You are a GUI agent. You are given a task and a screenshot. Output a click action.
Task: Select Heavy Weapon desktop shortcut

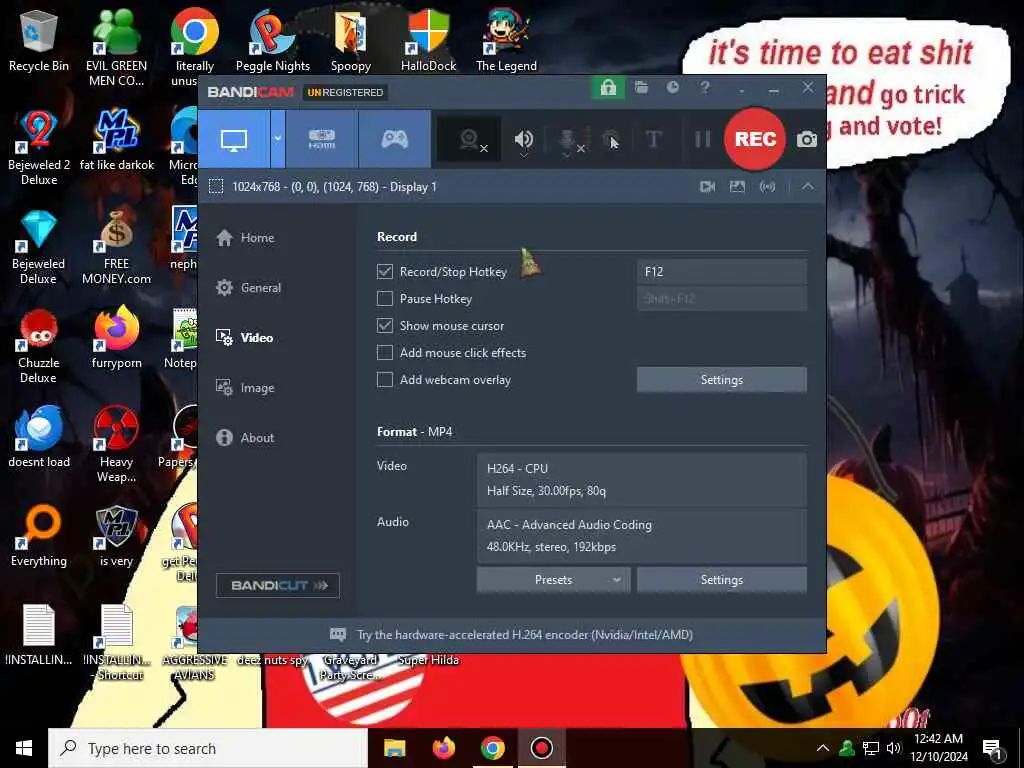116,445
